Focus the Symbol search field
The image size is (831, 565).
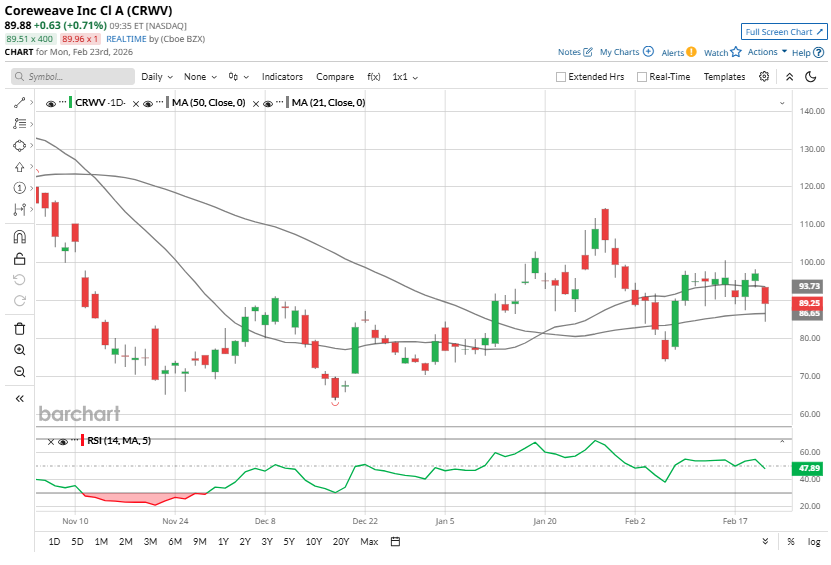73,77
